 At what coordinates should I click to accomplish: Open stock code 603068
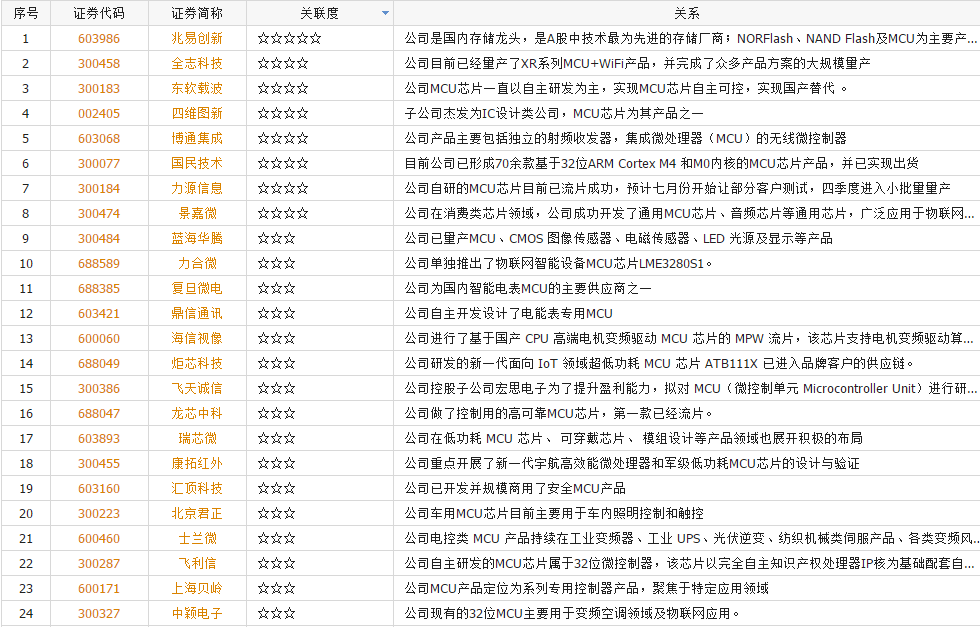pos(99,138)
